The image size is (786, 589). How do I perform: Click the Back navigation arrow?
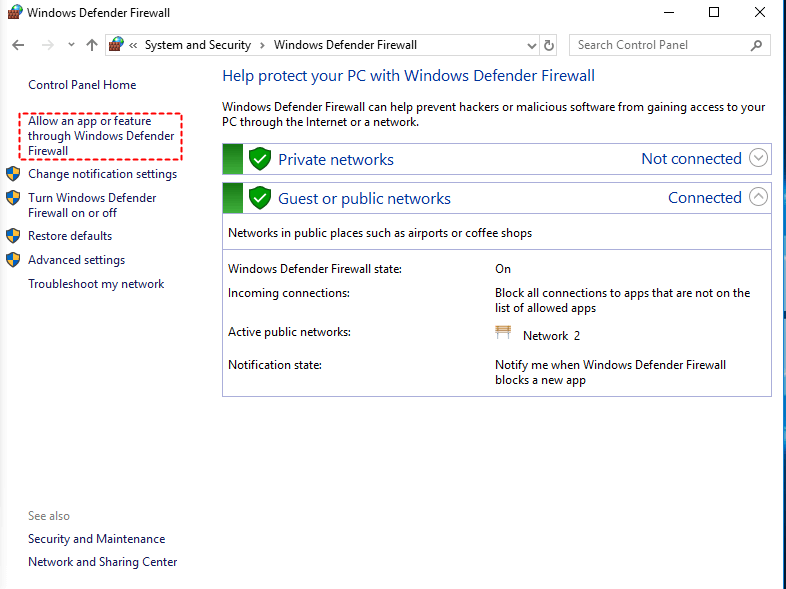tap(18, 45)
